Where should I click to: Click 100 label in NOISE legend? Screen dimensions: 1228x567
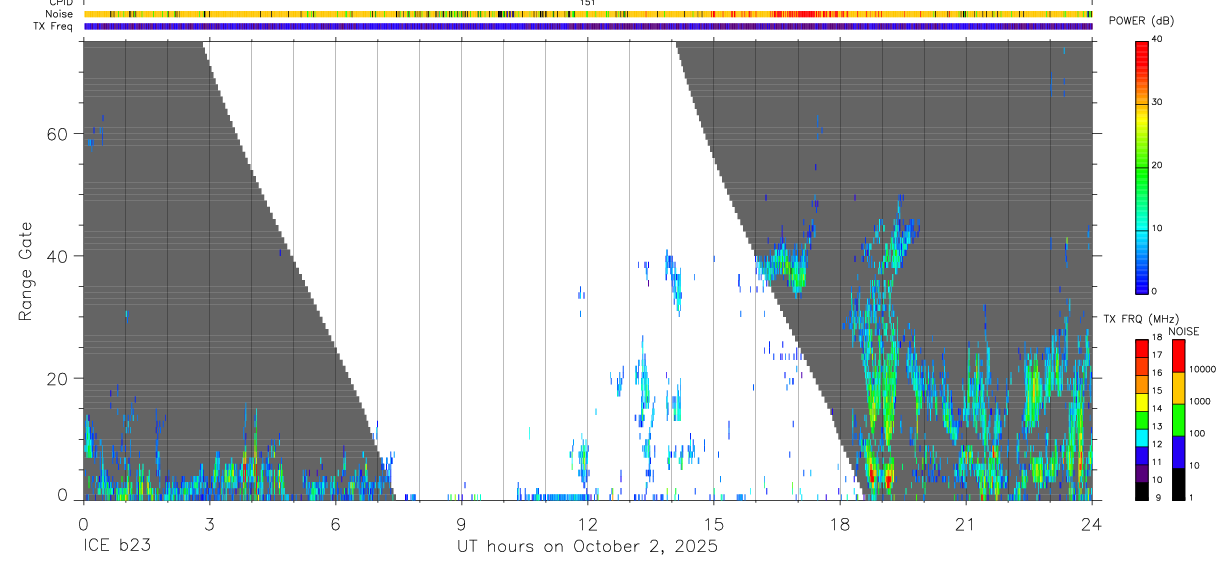(1198, 434)
